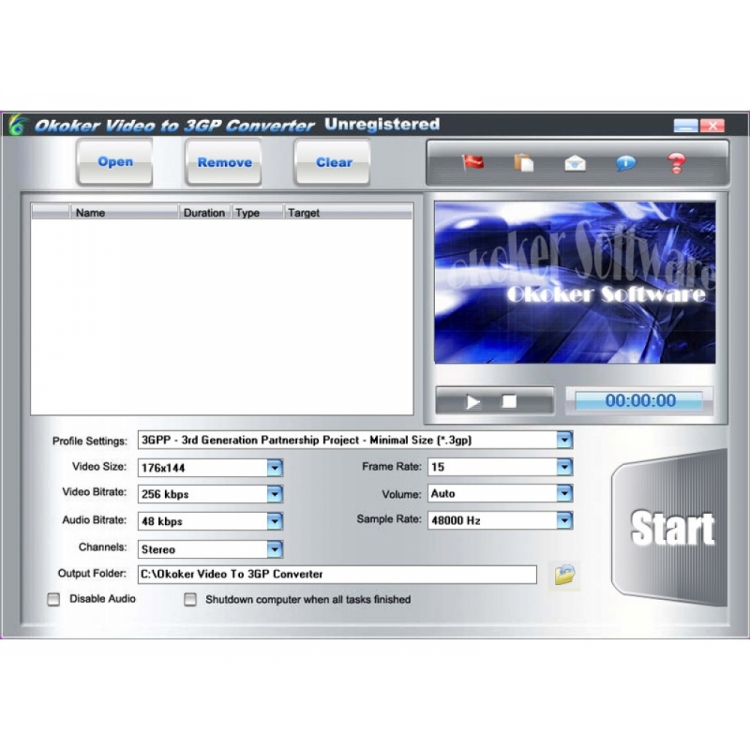Click the blue info speech bubble icon

tap(626, 163)
